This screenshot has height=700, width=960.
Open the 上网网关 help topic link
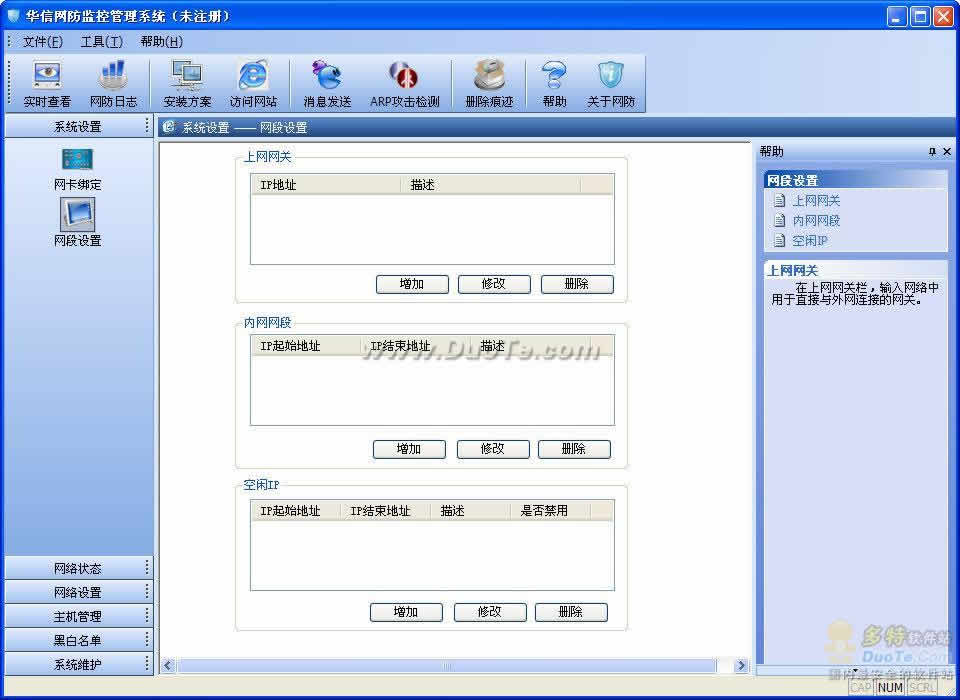(x=816, y=201)
